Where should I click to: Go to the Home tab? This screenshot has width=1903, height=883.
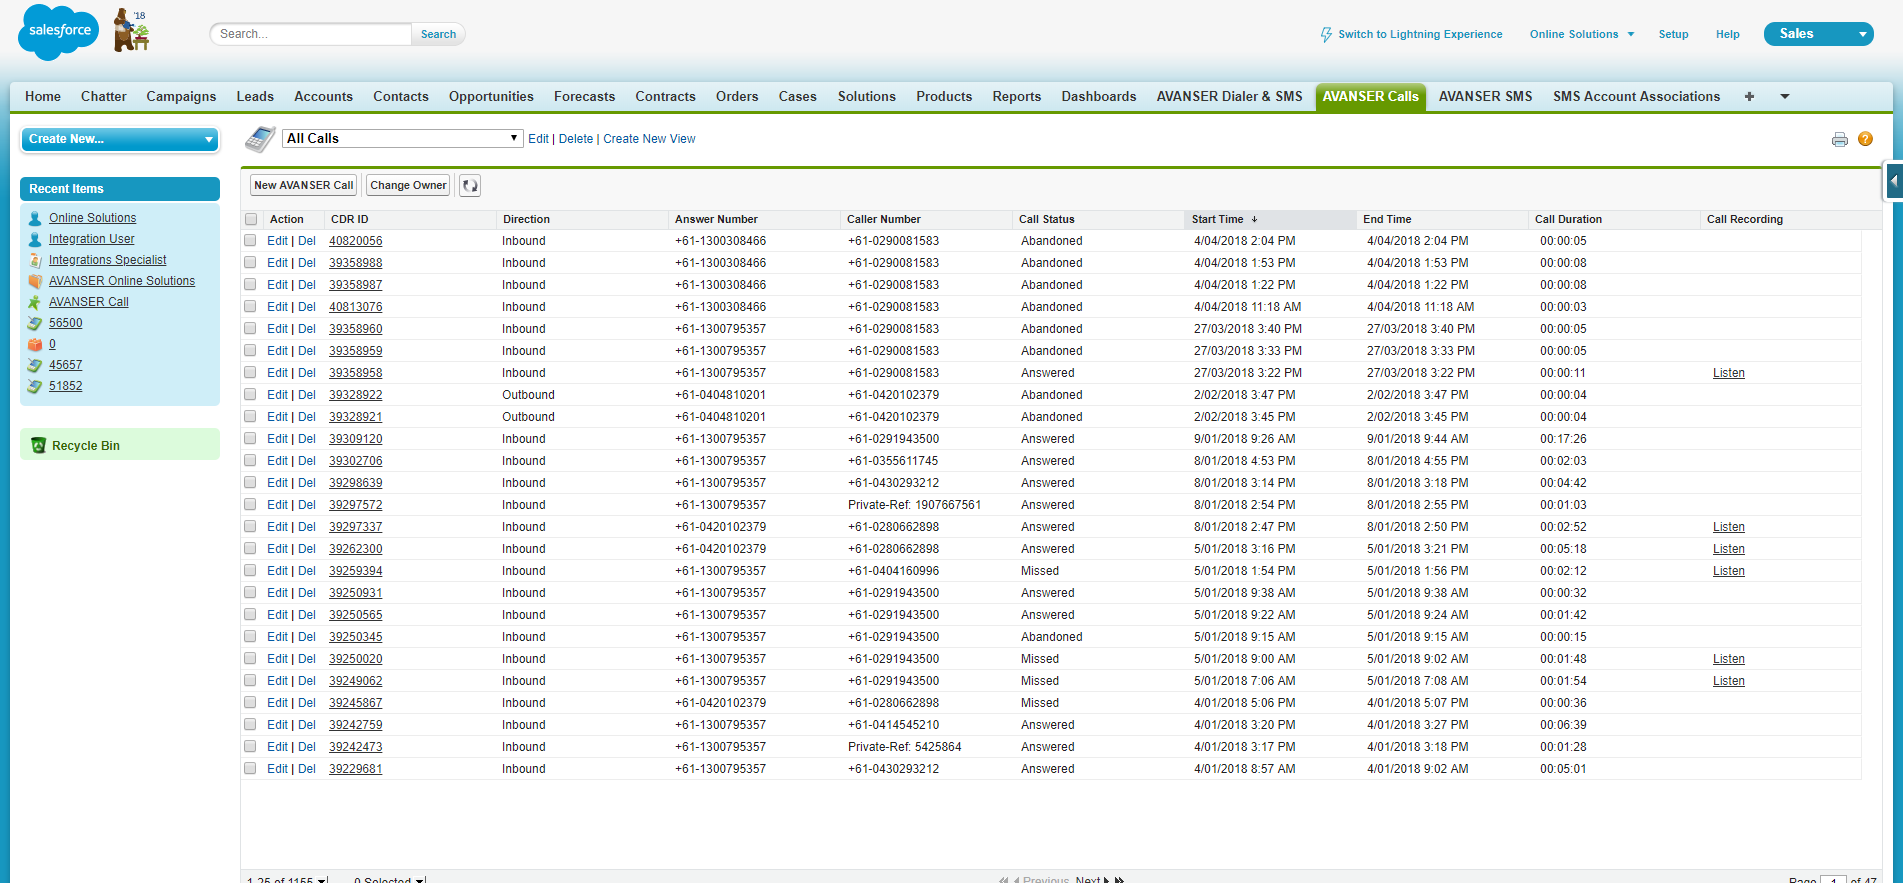[43, 96]
